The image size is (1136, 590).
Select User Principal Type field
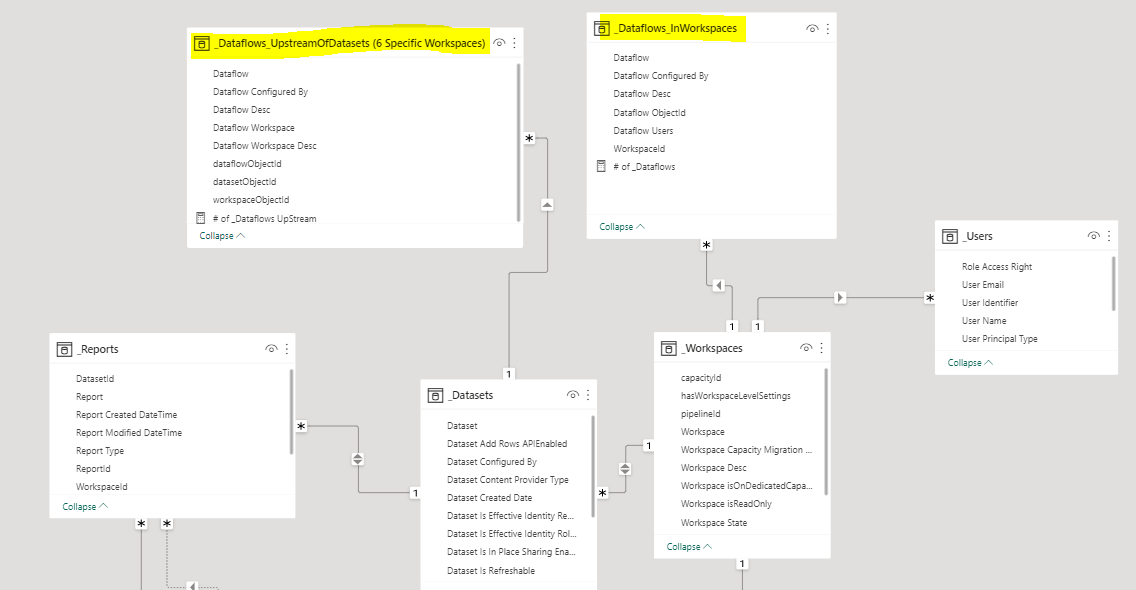pyautogui.click(x=999, y=338)
